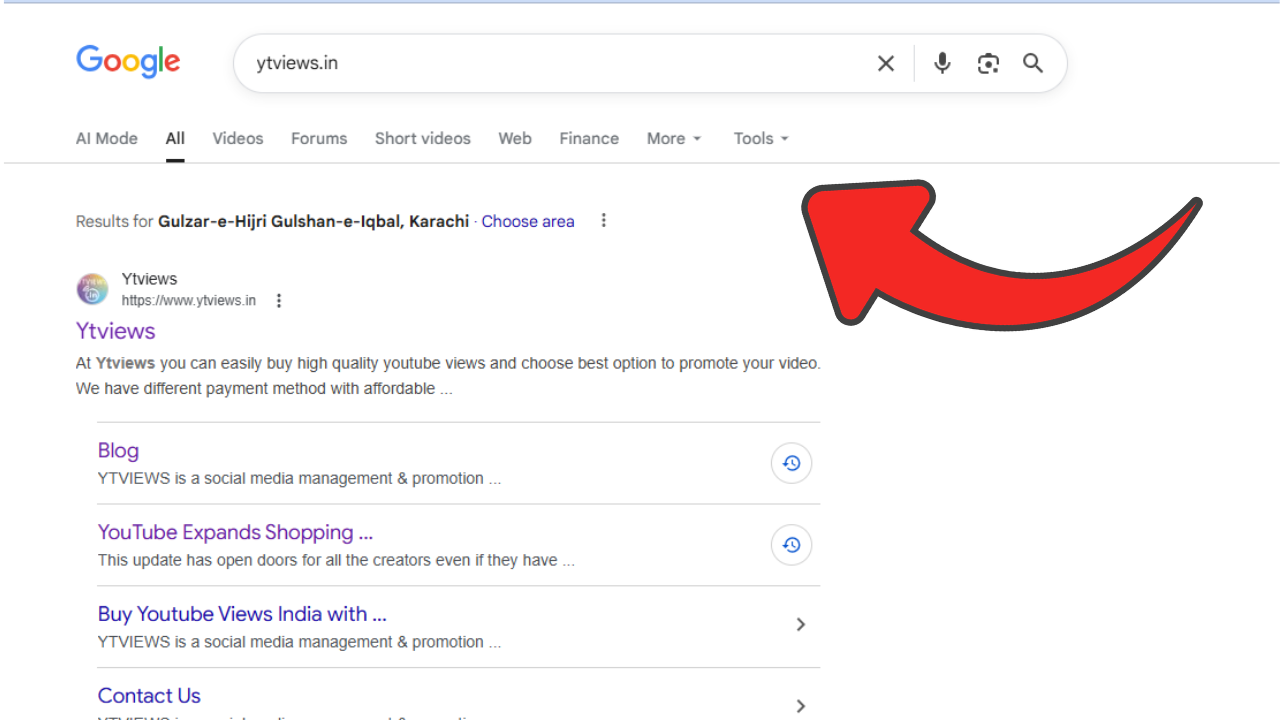Open Search by image camera icon
Screen dimensions: 1280x720
(988, 64)
